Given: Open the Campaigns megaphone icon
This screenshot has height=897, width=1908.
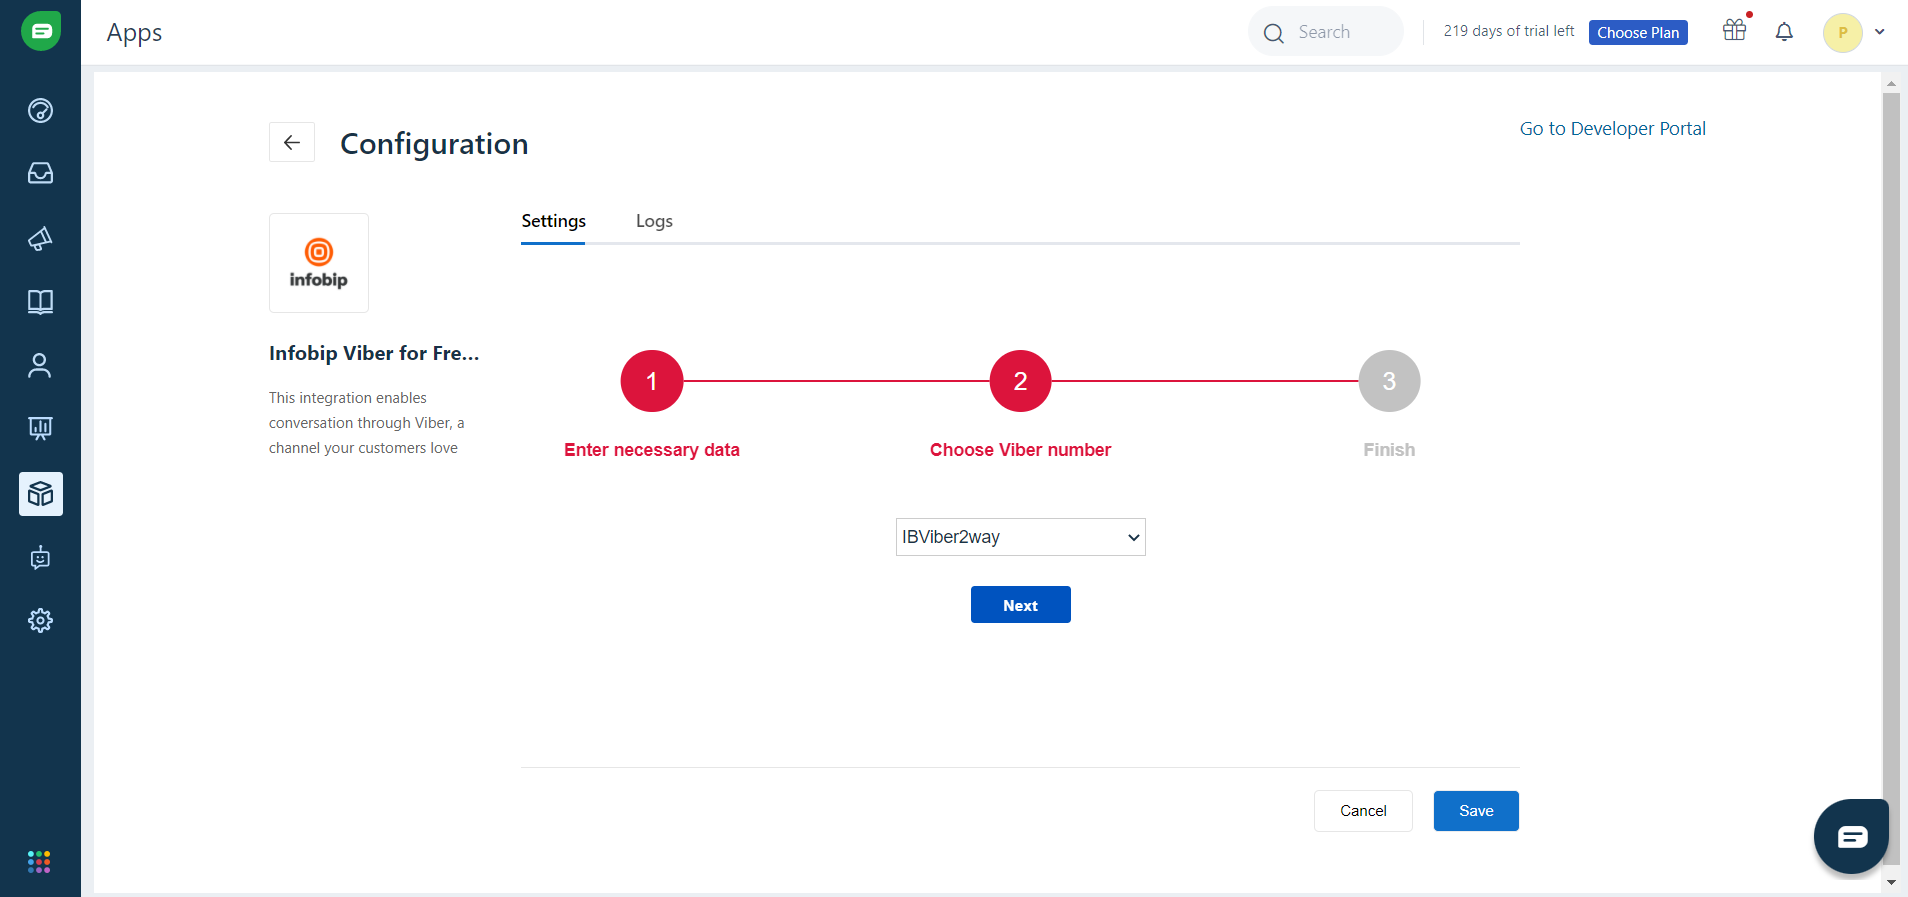Looking at the screenshot, I should [x=40, y=238].
